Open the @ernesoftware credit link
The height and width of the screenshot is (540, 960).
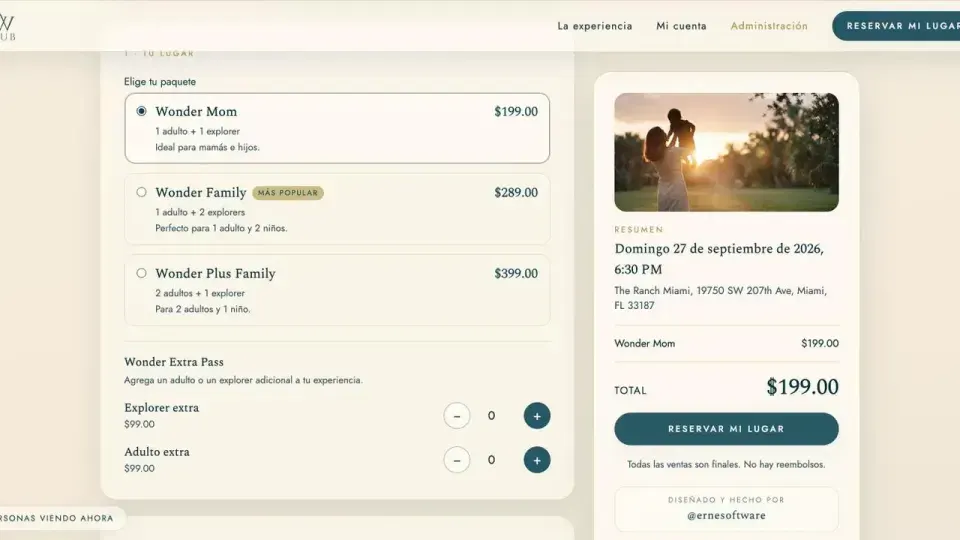(726, 516)
